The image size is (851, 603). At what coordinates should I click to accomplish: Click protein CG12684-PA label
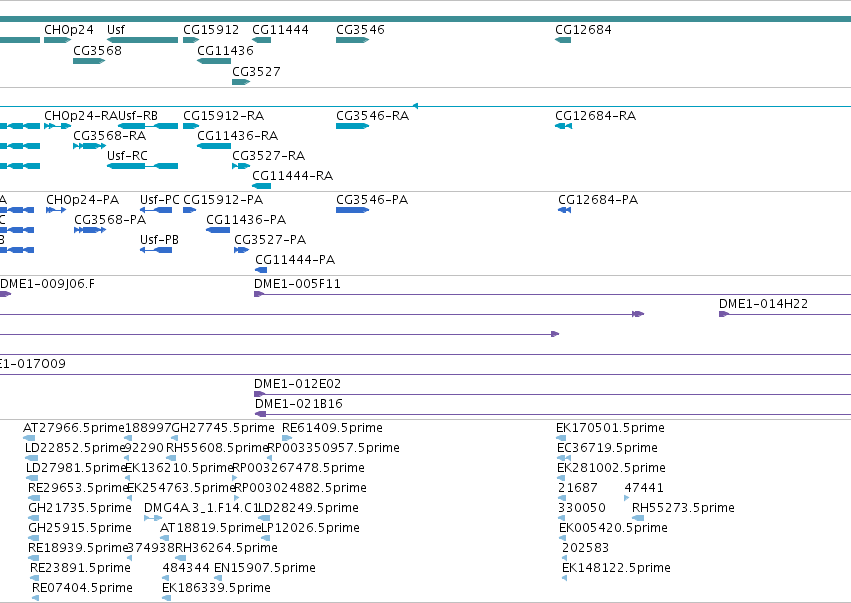[x=598, y=200]
